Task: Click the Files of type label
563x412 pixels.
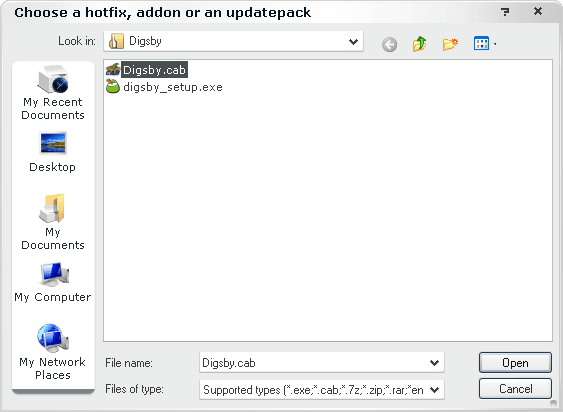Action: pos(134,389)
